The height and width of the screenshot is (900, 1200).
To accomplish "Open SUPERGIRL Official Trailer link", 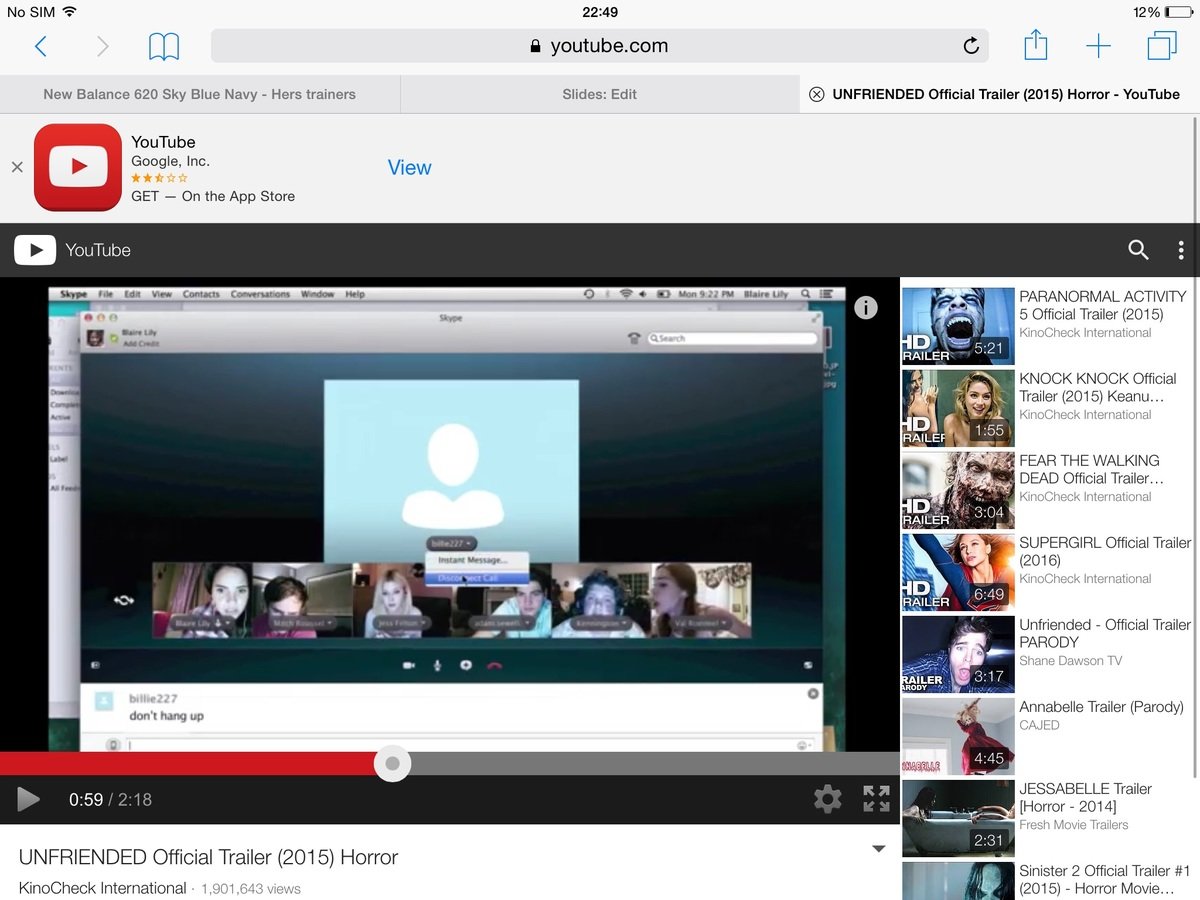I will point(1105,551).
